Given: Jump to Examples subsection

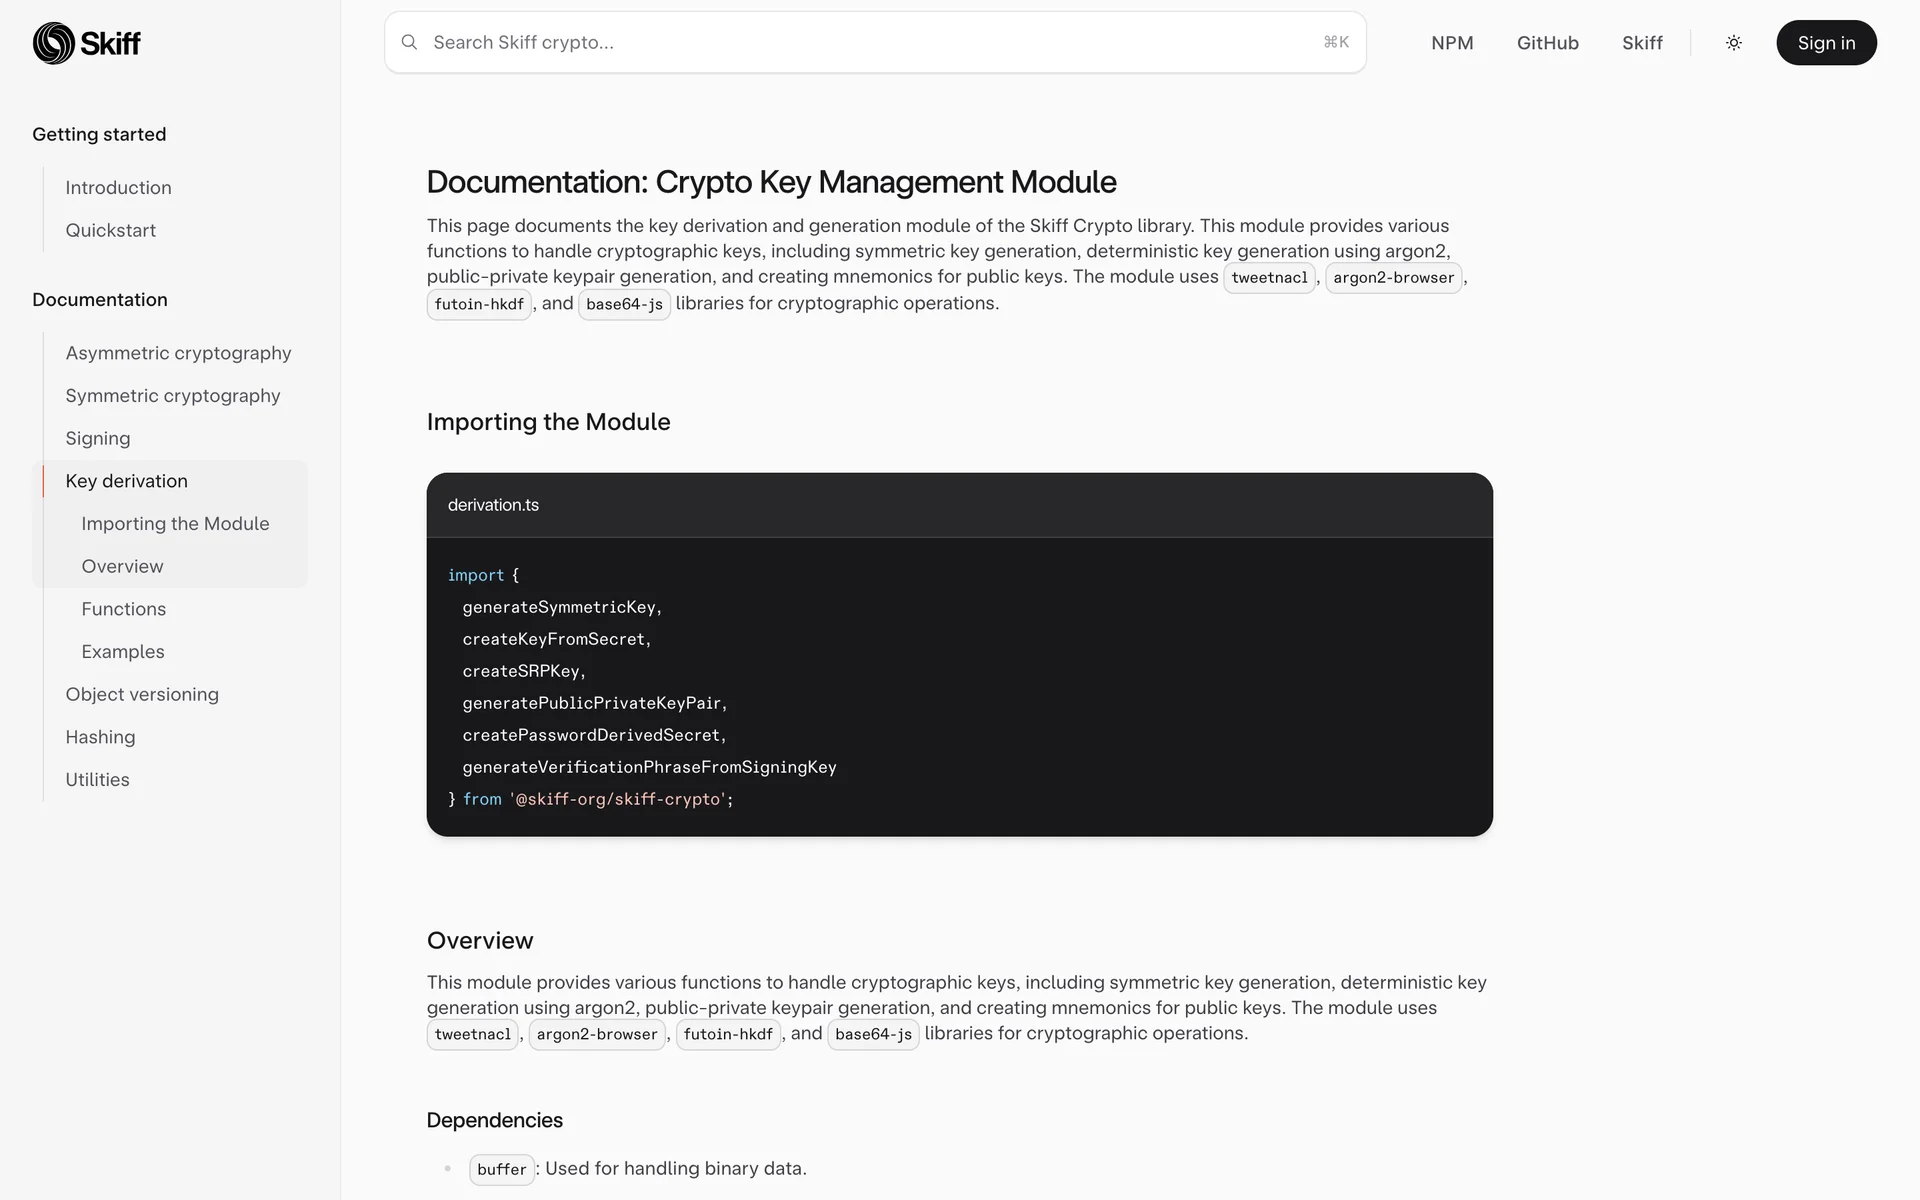Looking at the screenshot, I should (x=122, y=652).
